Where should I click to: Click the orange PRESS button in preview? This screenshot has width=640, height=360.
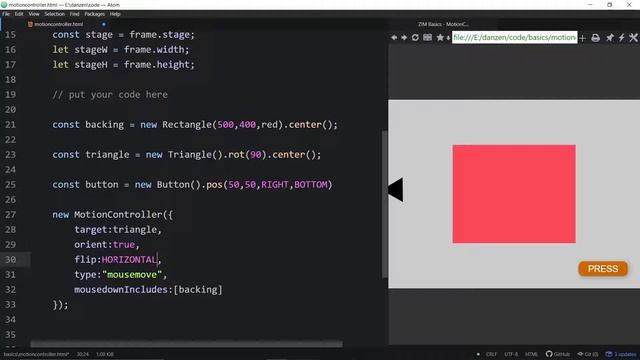click(603, 269)
